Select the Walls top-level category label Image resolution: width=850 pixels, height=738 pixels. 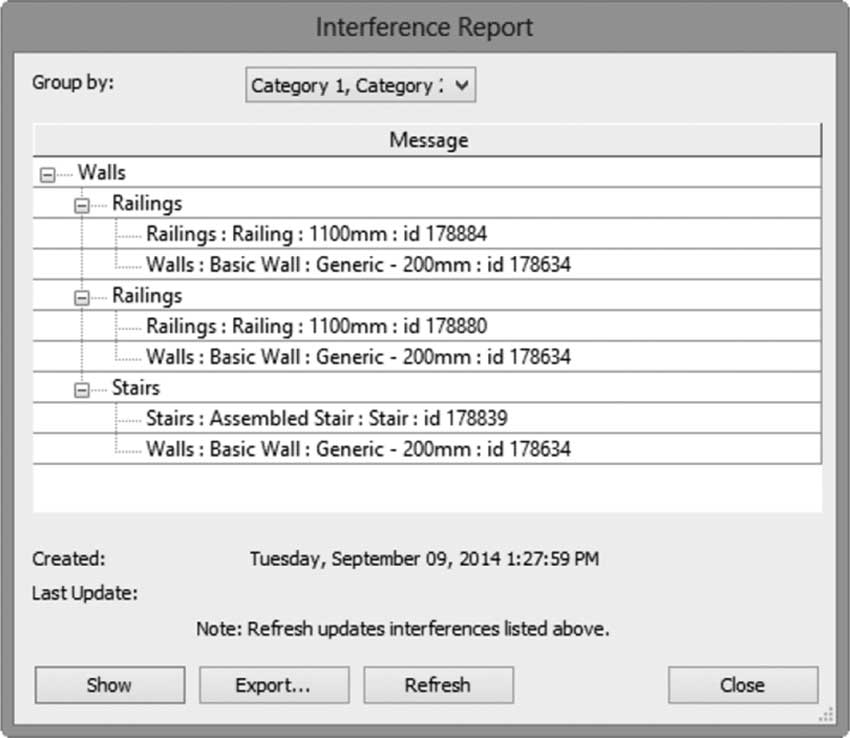[102, 172]
